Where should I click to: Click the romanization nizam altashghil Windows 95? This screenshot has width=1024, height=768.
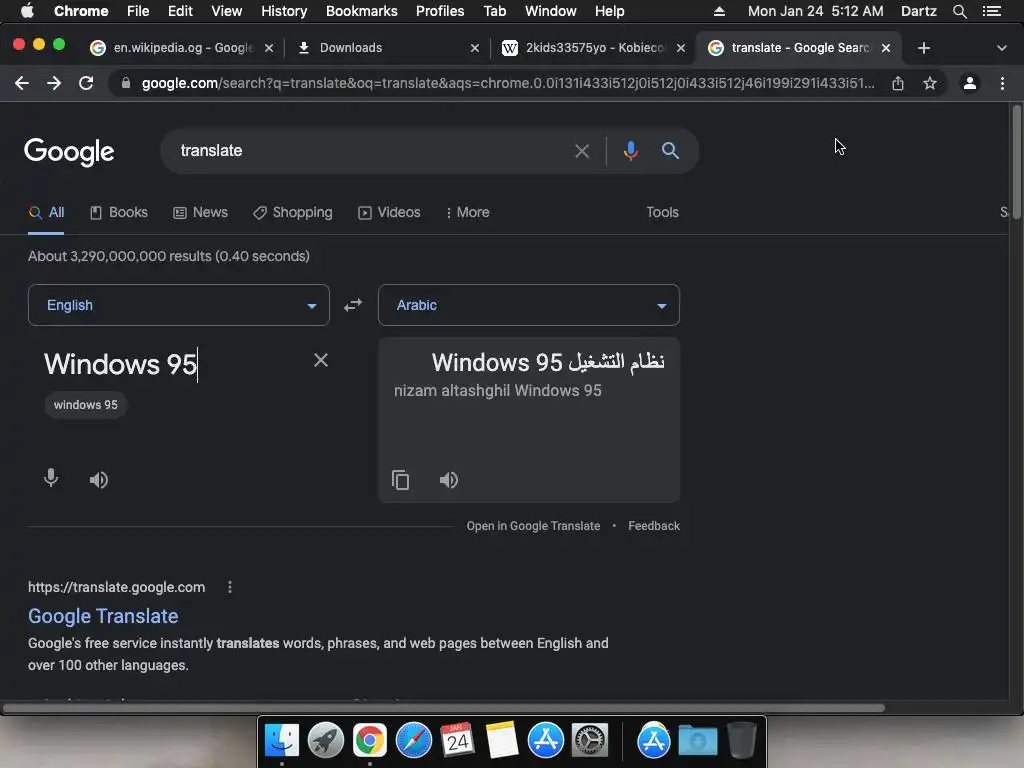click(x=498, y=391)
